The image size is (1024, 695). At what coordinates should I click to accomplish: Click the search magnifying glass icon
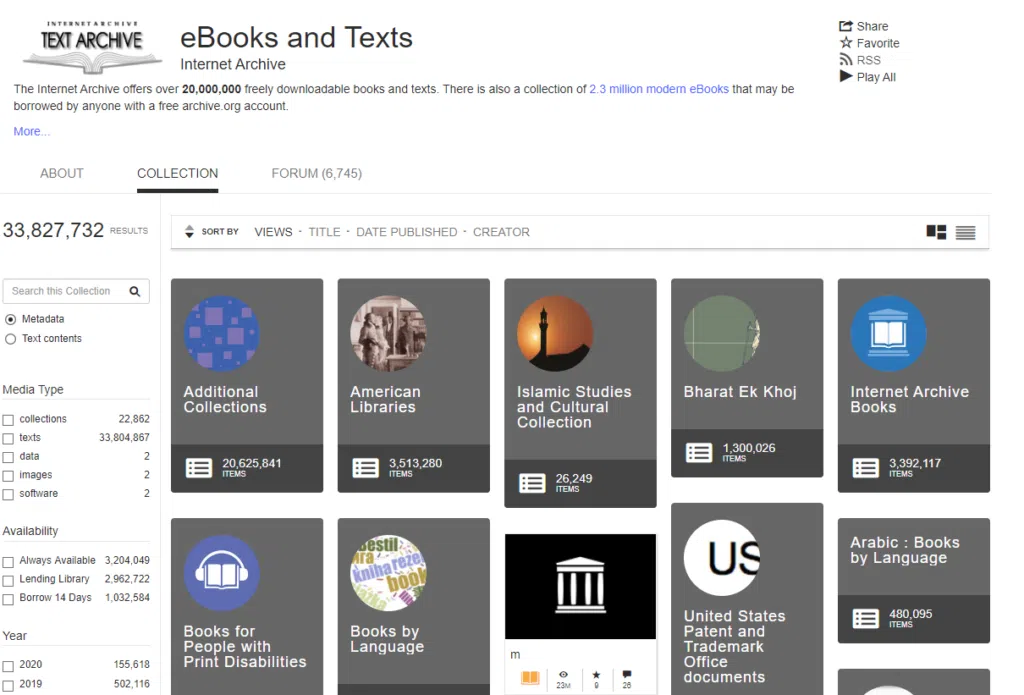135,291
